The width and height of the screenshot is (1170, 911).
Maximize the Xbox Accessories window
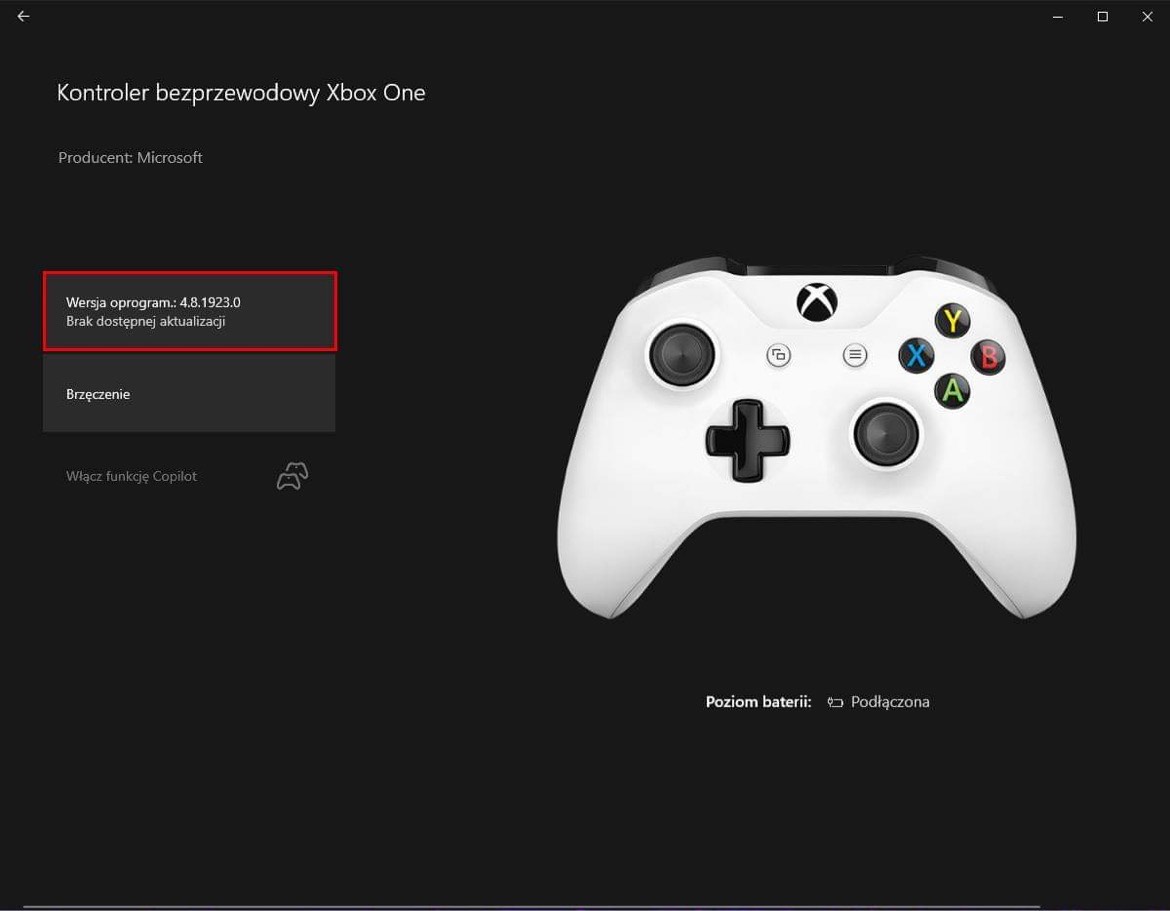tap(1102, 16)
